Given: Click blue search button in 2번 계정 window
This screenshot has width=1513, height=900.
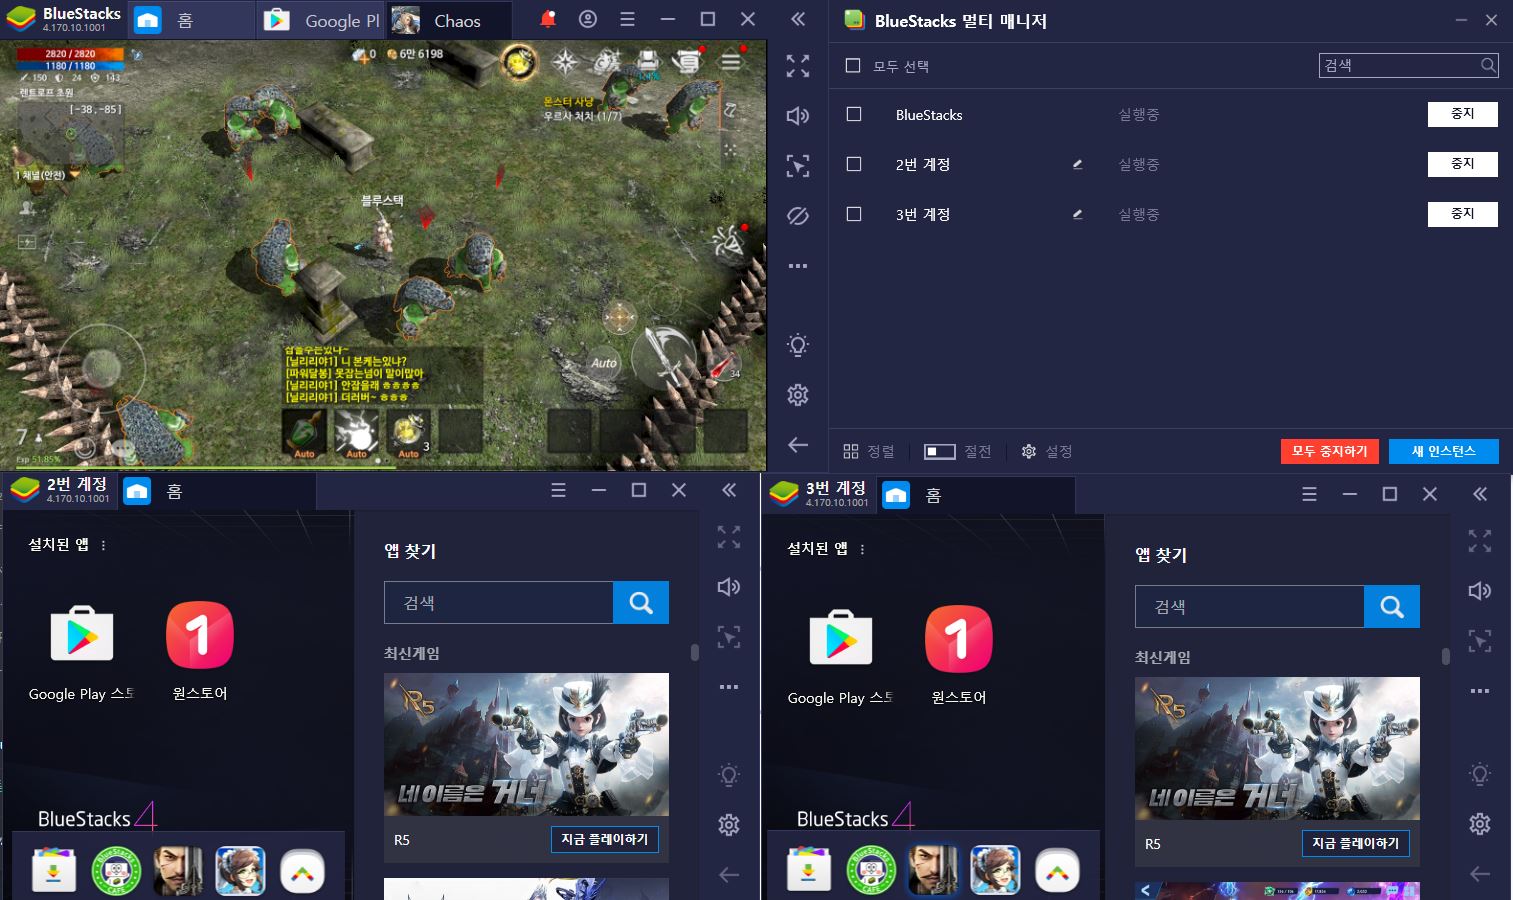Looking at the screenshot, I should pyautogui.click(x=641, y=603).
